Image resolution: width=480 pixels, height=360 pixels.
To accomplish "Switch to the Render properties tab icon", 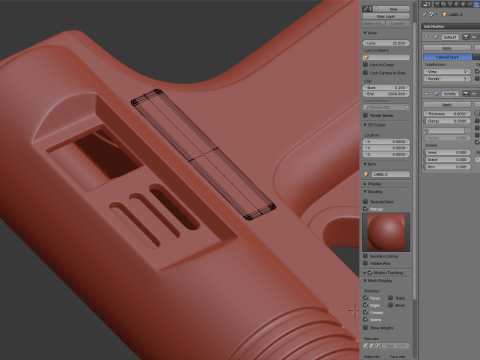I will point(437,4).
